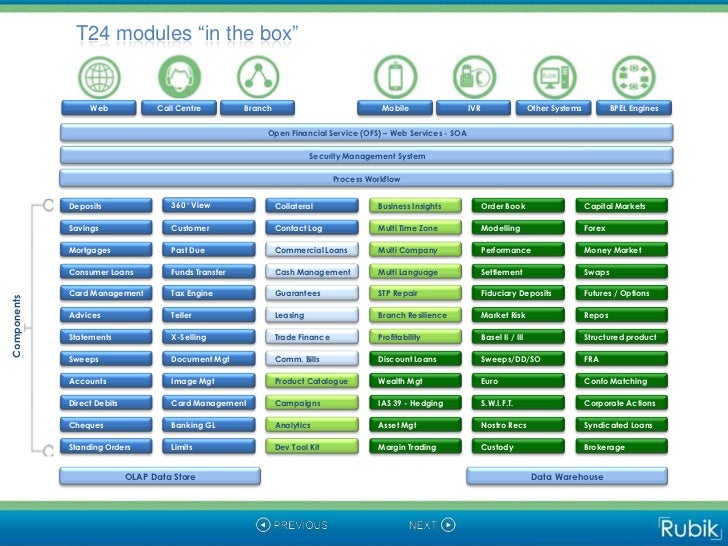This screenshot has width=728, height=546.
Task: Select the Web channel button
Action: pos(99,108)
